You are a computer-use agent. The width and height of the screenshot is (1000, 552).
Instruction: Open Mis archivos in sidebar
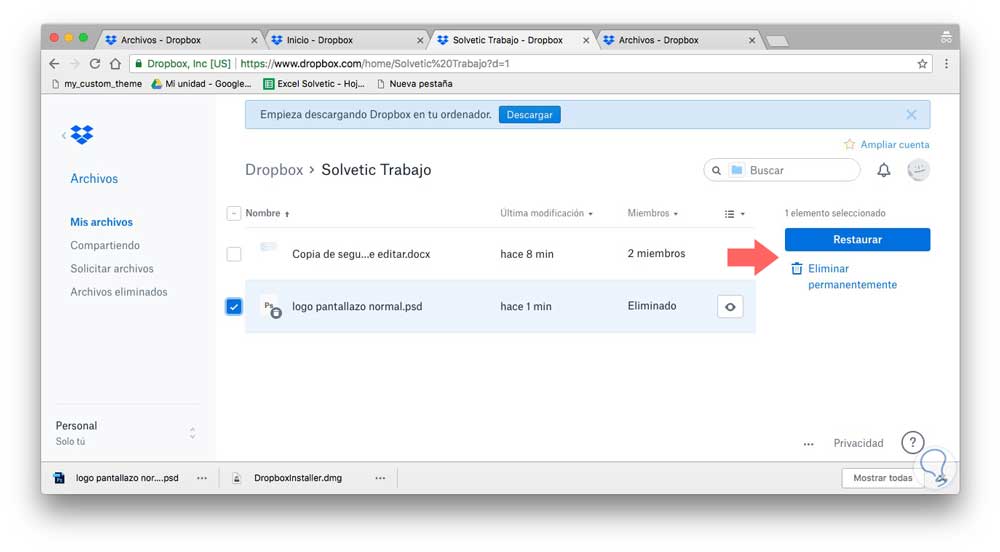coord(101,222)
